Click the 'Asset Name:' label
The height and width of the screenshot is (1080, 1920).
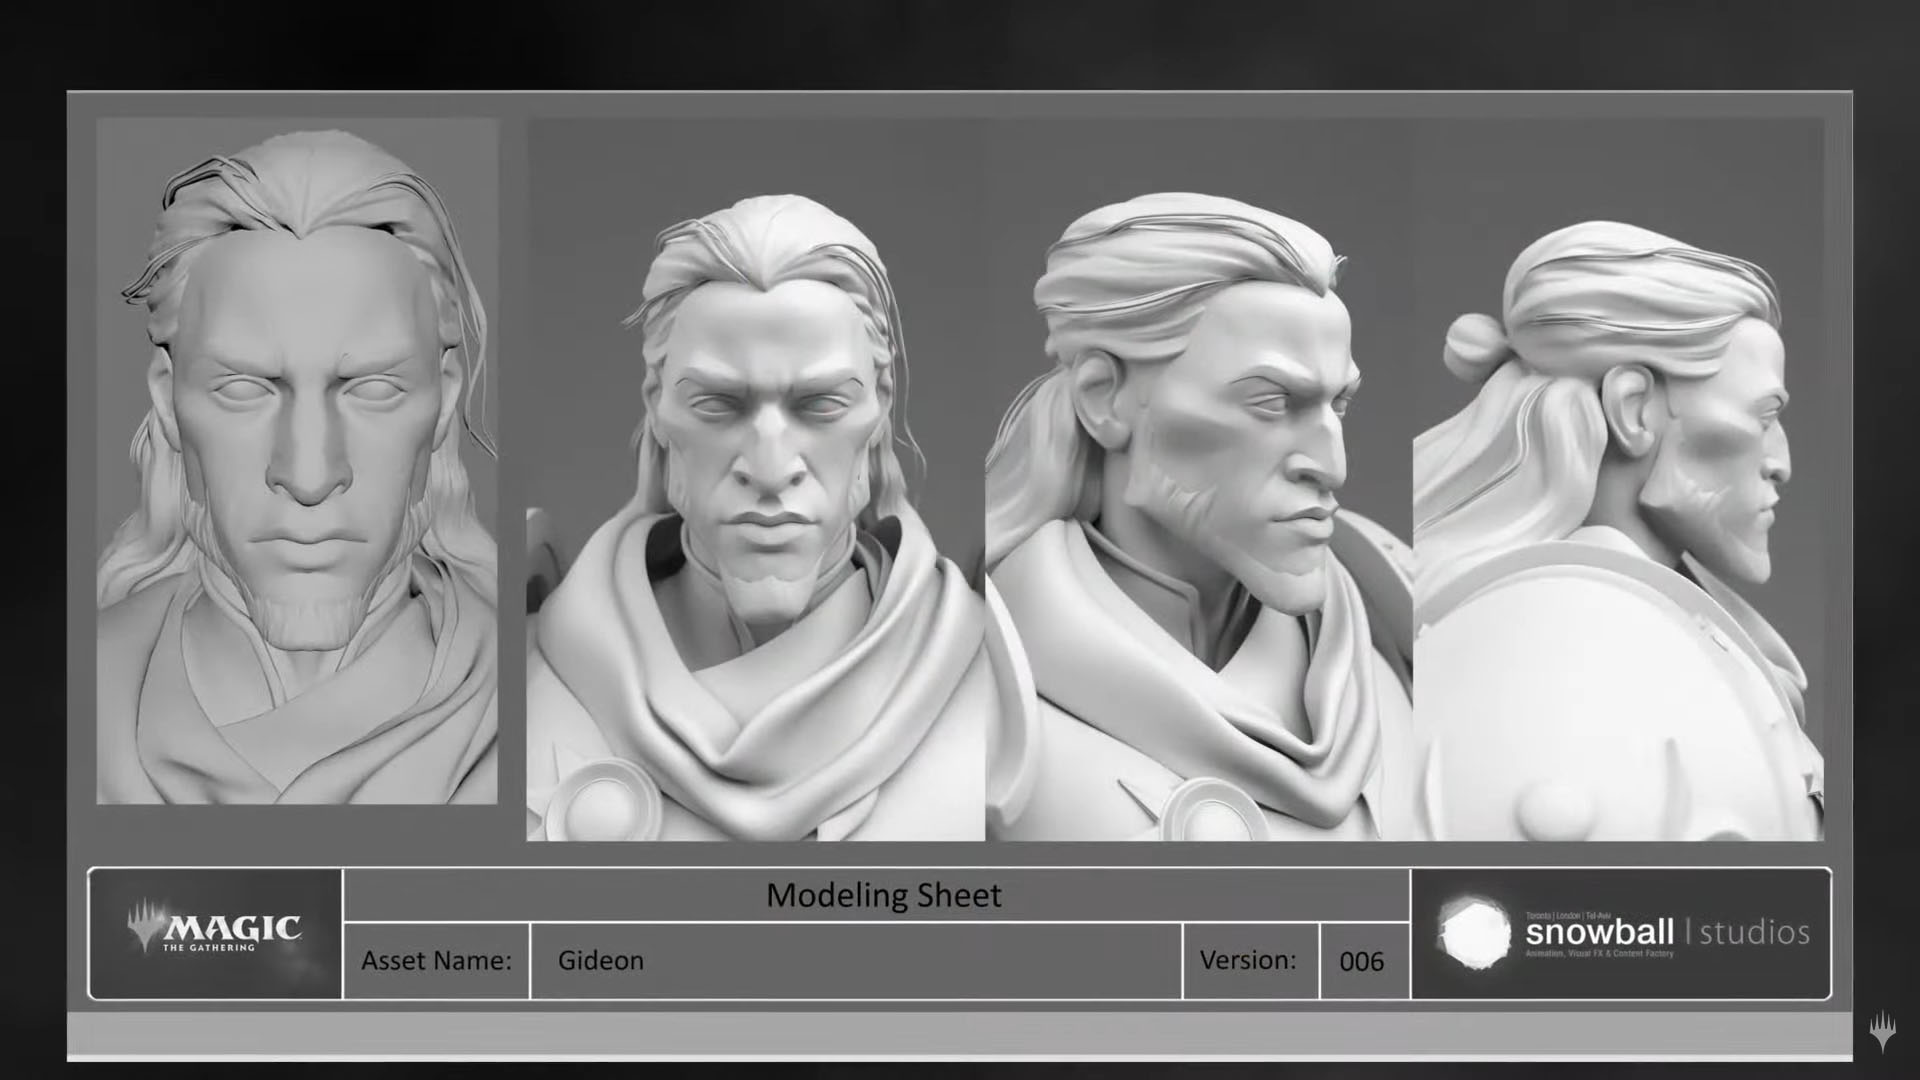coord(436,960)
